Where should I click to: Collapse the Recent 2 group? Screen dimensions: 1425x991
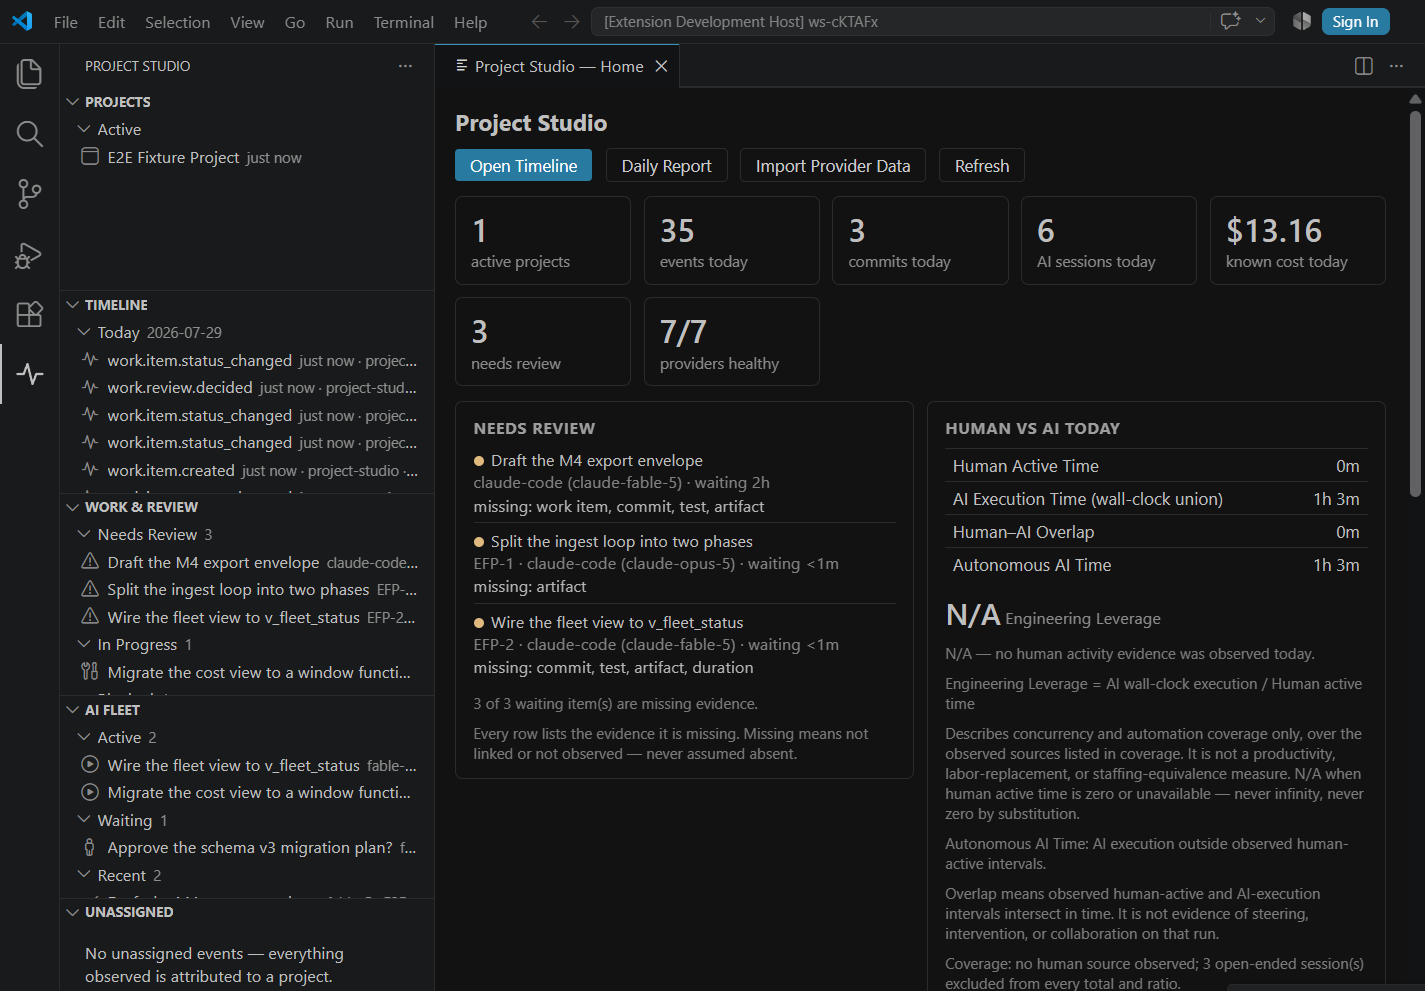pos(84,875)
